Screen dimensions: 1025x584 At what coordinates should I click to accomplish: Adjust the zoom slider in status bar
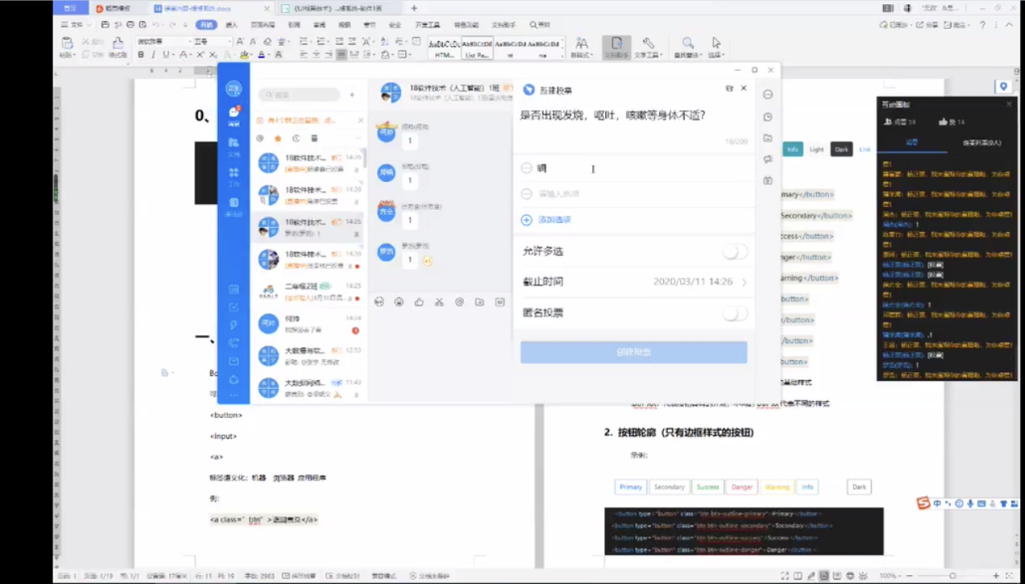tap(952, 576)
